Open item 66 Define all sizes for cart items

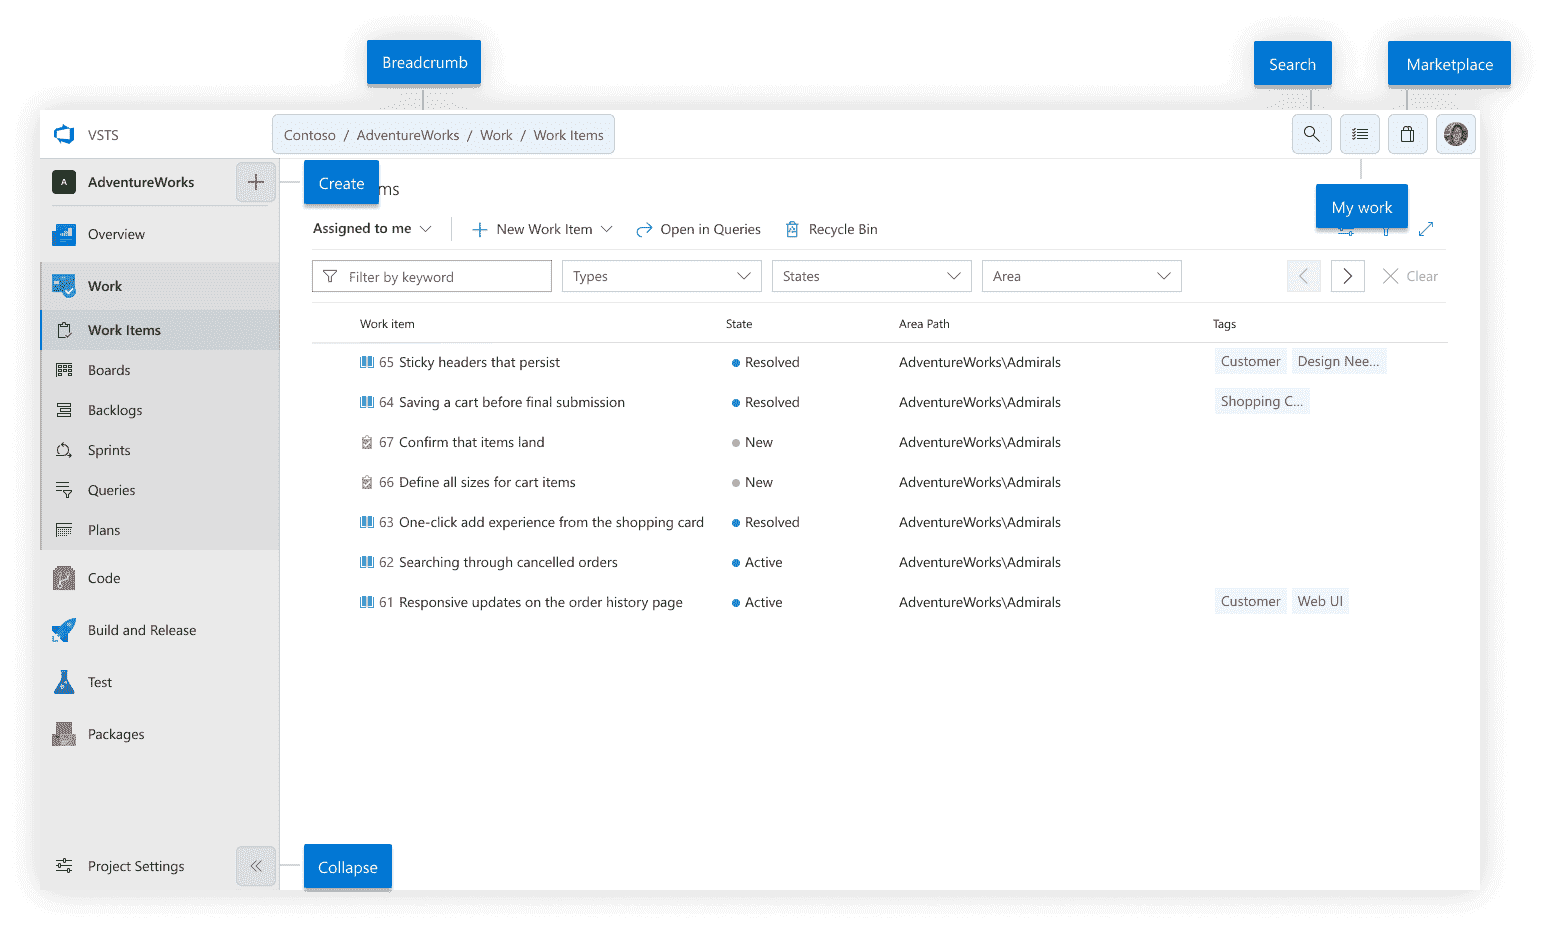coord(487,482)
